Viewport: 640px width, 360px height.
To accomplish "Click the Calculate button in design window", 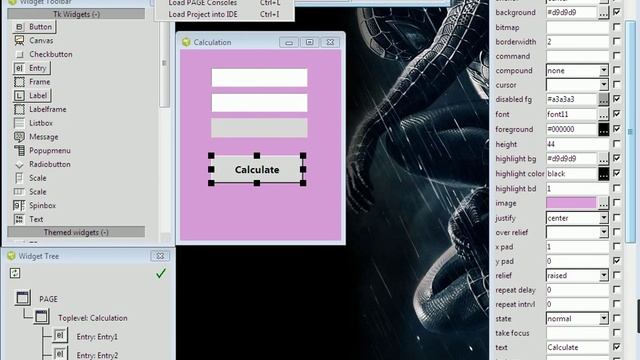I will pos(257,169).
